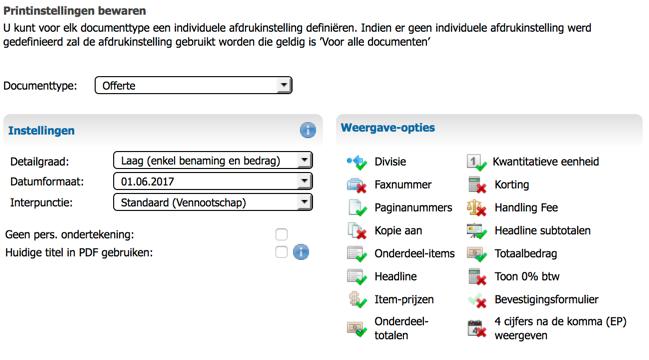Click the Instellingen info icon
This screenshot has height=360, width=649.
308,130
